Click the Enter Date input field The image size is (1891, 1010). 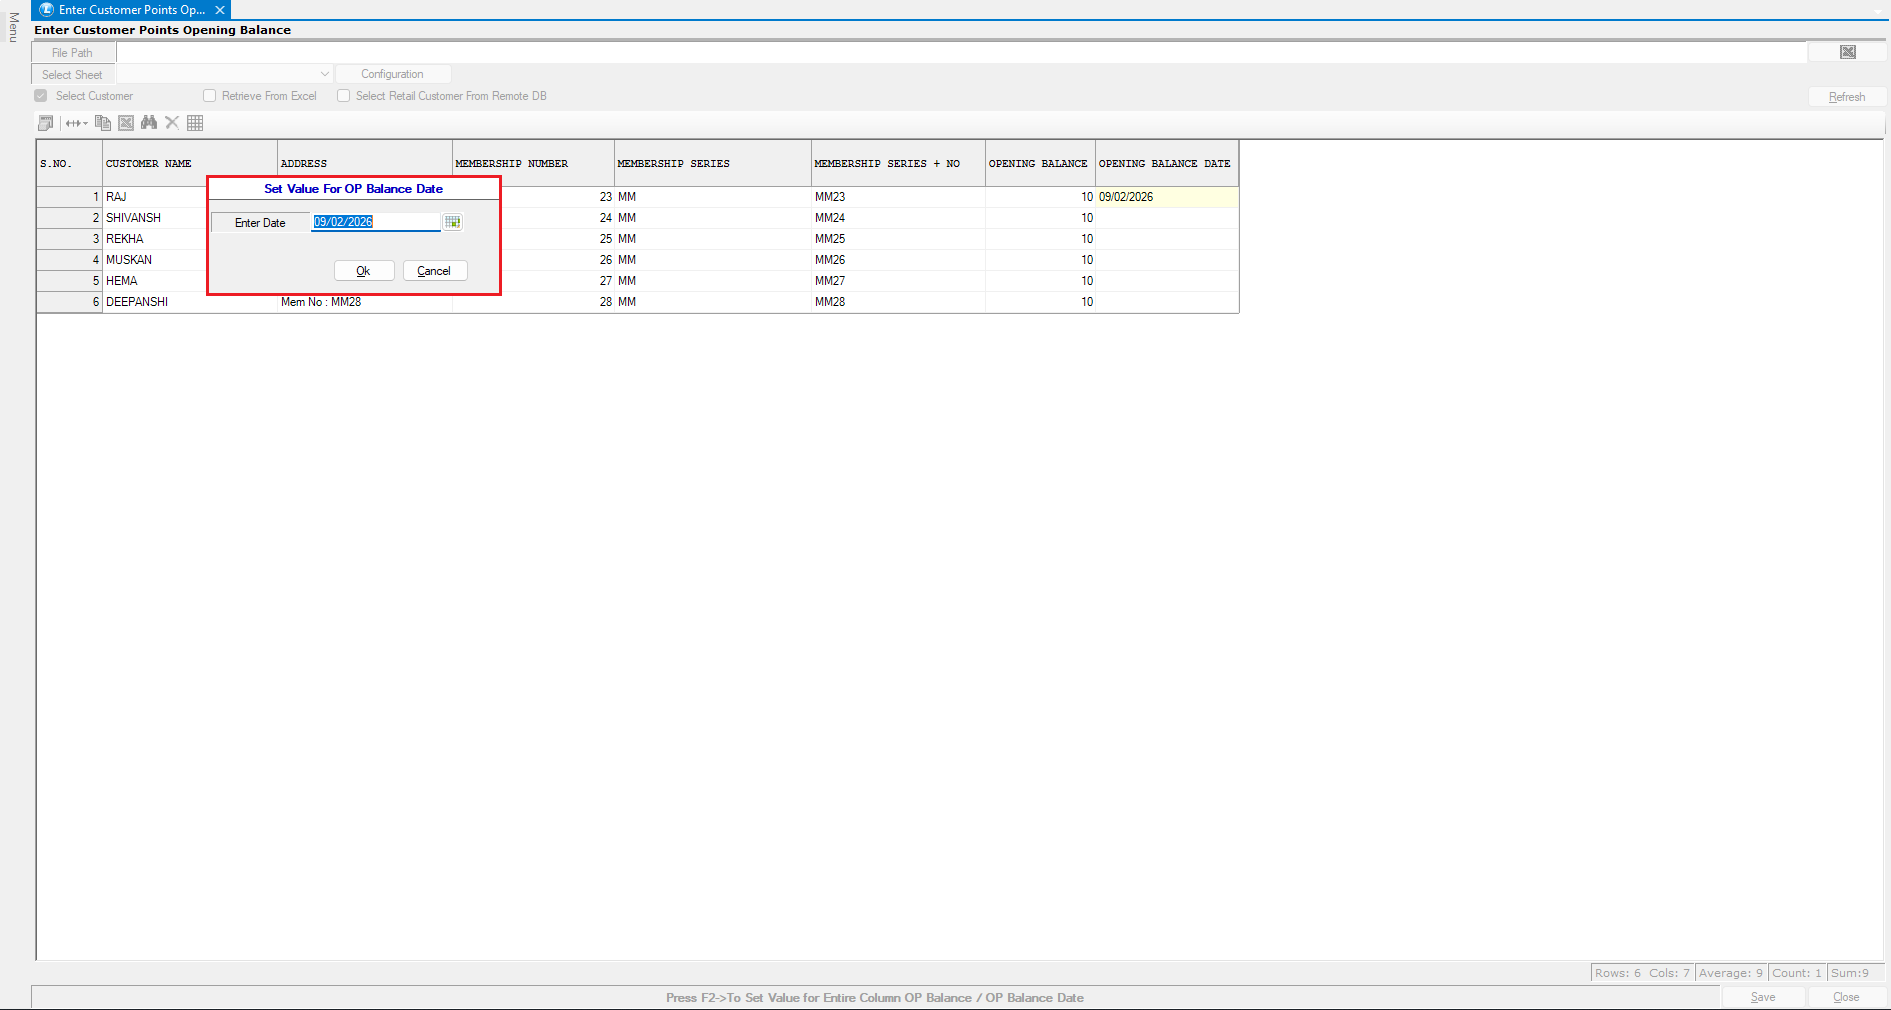[x=375, y=222]
